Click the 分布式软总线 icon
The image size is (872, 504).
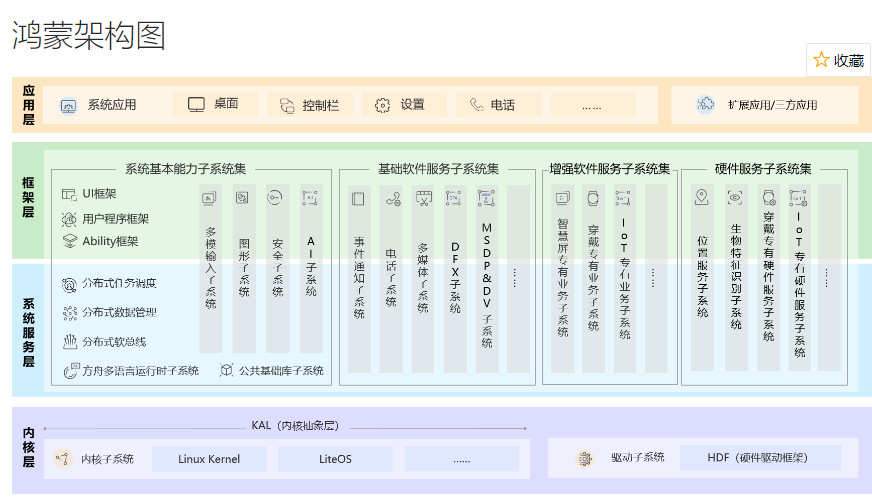[x=70, y=341]
